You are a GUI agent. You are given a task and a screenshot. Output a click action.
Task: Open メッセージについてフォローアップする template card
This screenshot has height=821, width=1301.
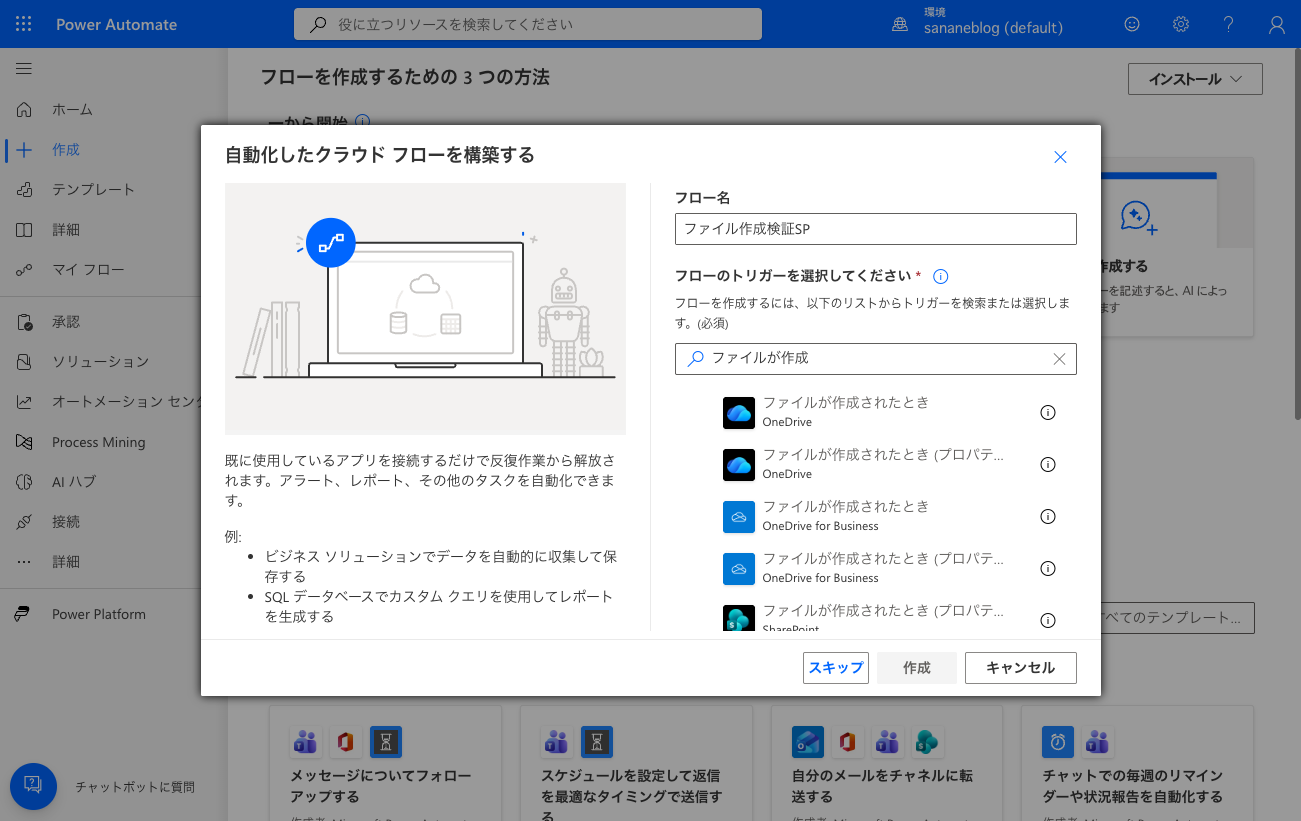[385, 764]
